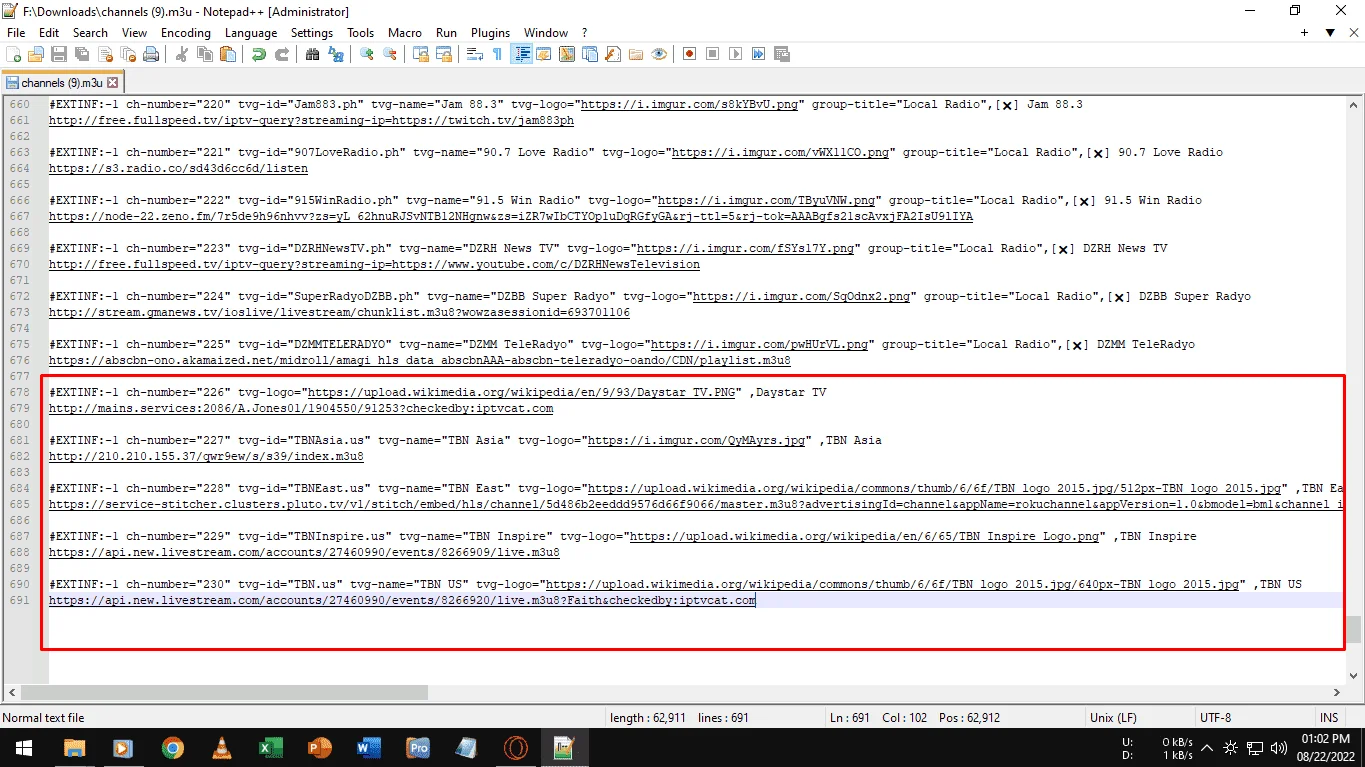This screenshot has width=1365, height=767.
Task: Click the Save recorded macro icon
Action: [782, 54]
